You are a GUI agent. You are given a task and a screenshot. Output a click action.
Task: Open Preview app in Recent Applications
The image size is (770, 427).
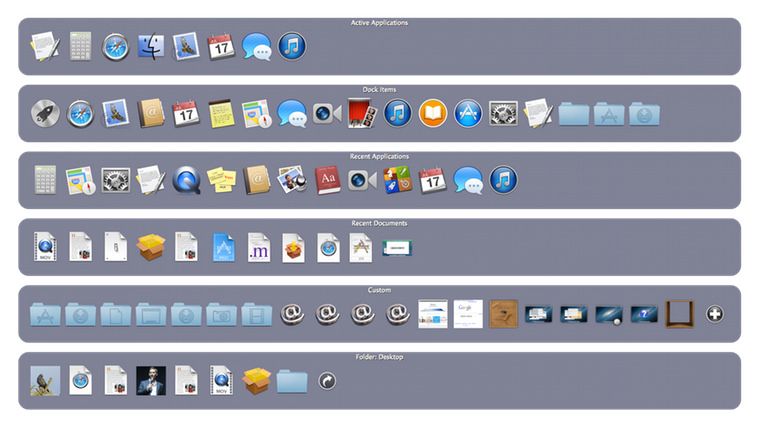[292, 180]
